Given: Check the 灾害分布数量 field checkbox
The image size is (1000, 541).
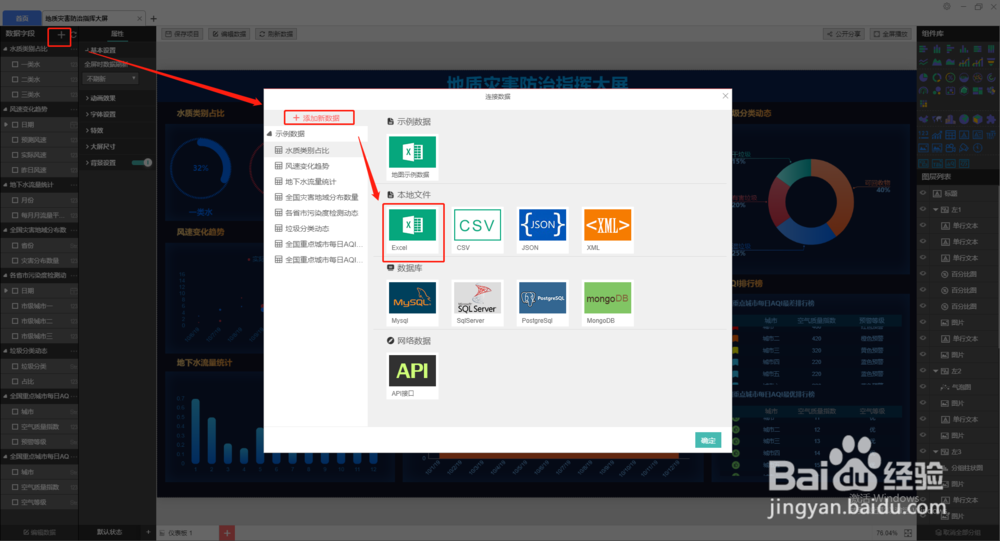Looking at the screenshot, I should point(15,260).
